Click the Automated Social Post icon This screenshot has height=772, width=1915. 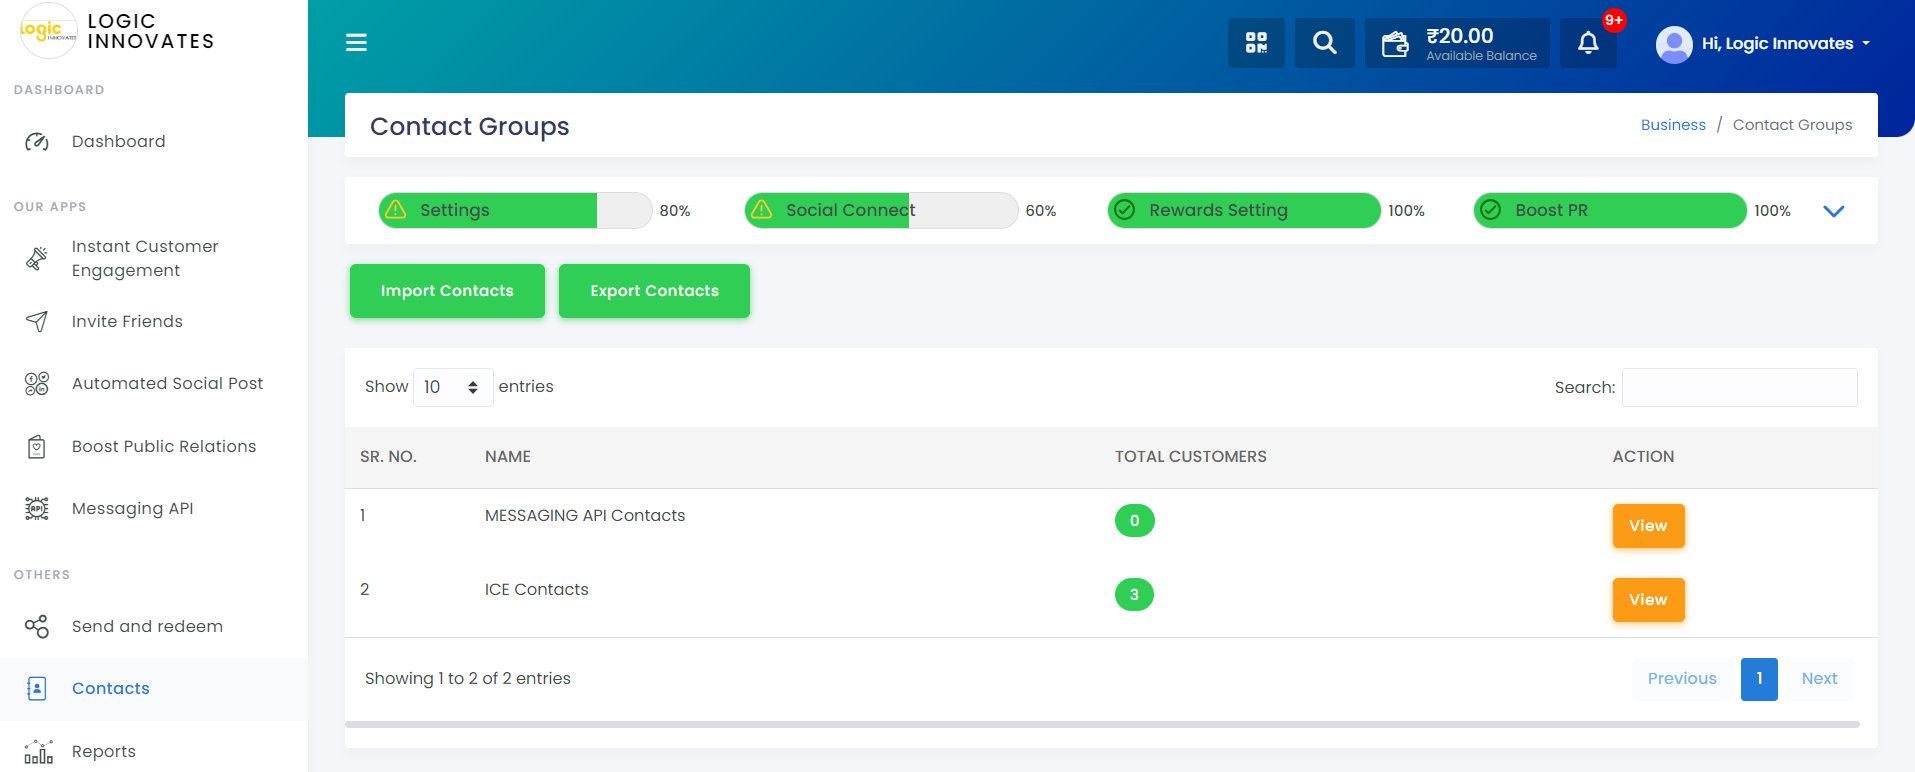tap(37, 384)
